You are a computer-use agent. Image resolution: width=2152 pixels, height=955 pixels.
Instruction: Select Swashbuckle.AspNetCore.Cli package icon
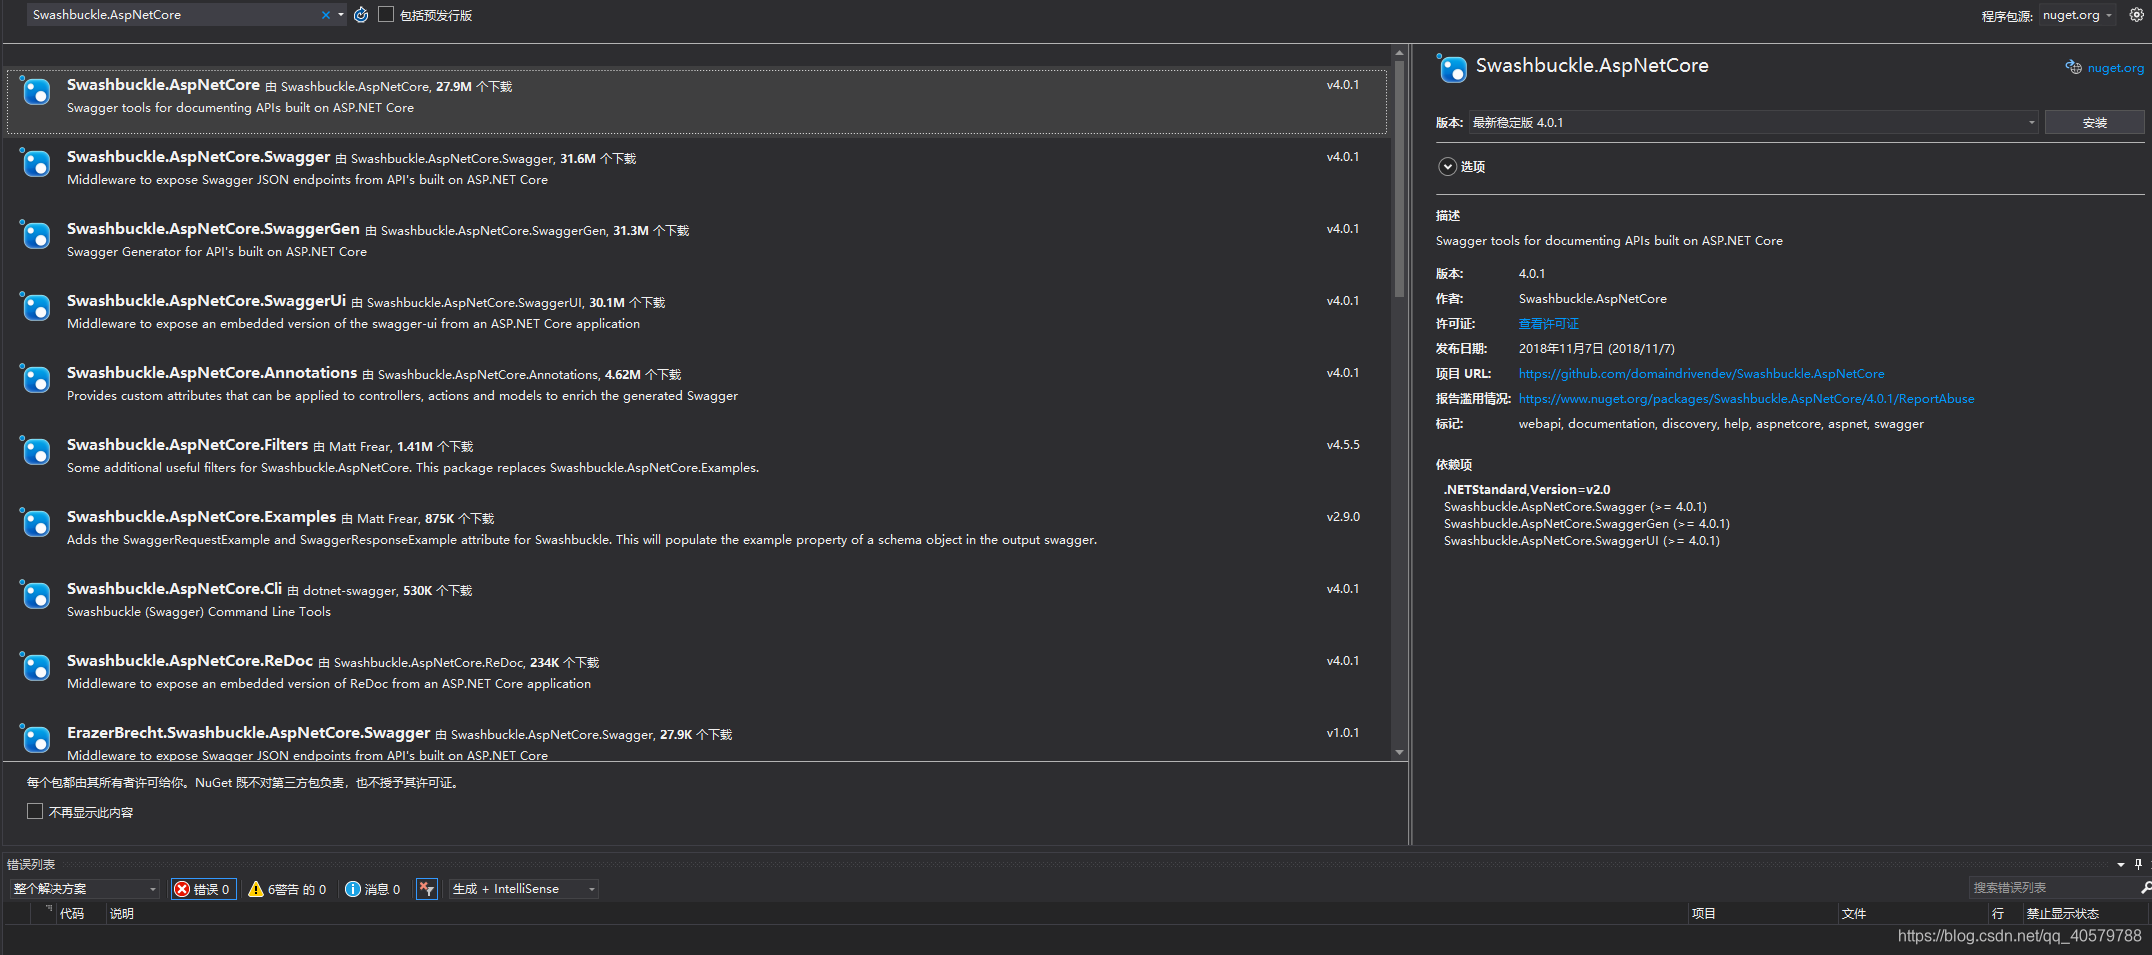click(x=36, y=595)
